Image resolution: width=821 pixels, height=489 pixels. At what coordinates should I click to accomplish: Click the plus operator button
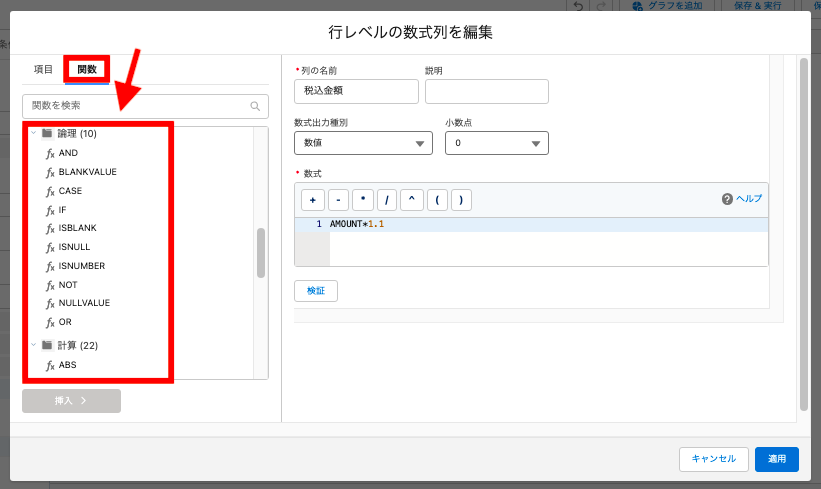[312, 199]
